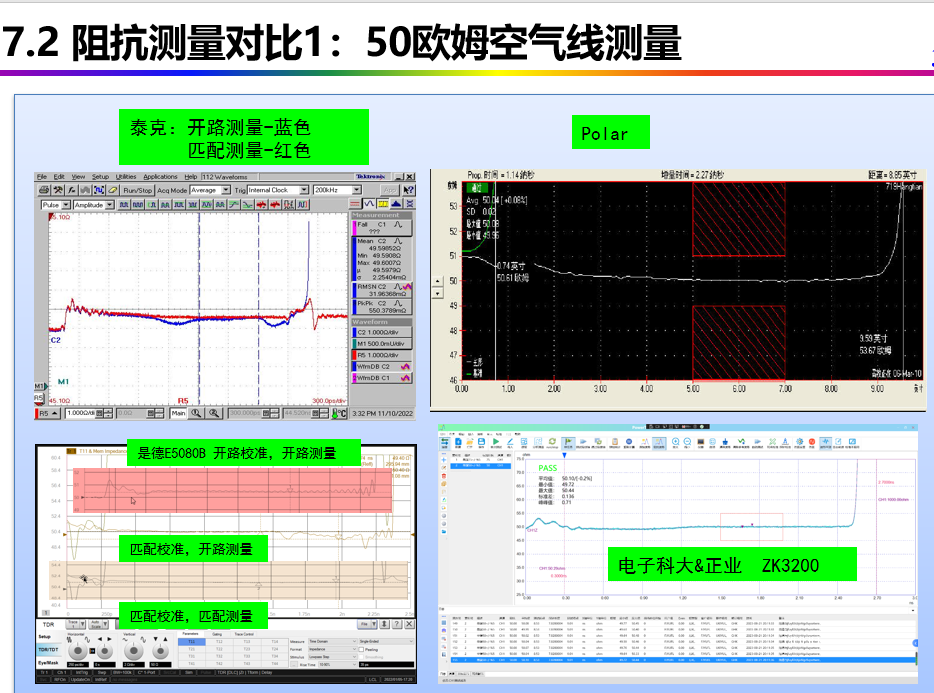Click the blue mask triangle icon
This screenshot has width=934, height=693.
396,204
